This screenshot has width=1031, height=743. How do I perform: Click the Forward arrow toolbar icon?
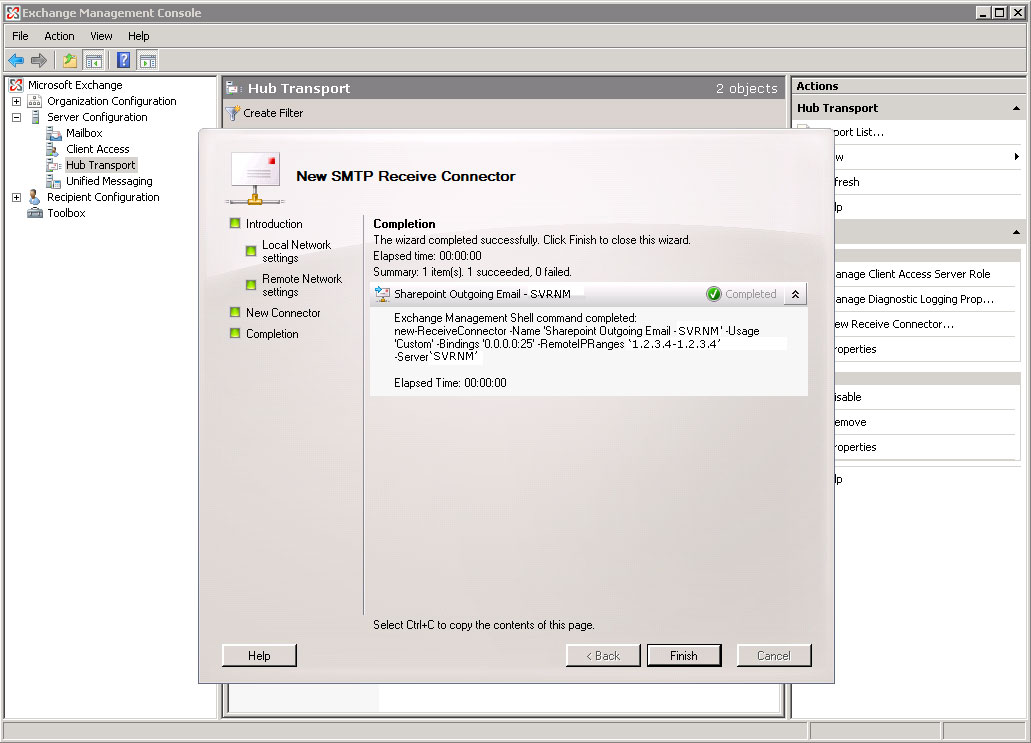click(39, 60)
